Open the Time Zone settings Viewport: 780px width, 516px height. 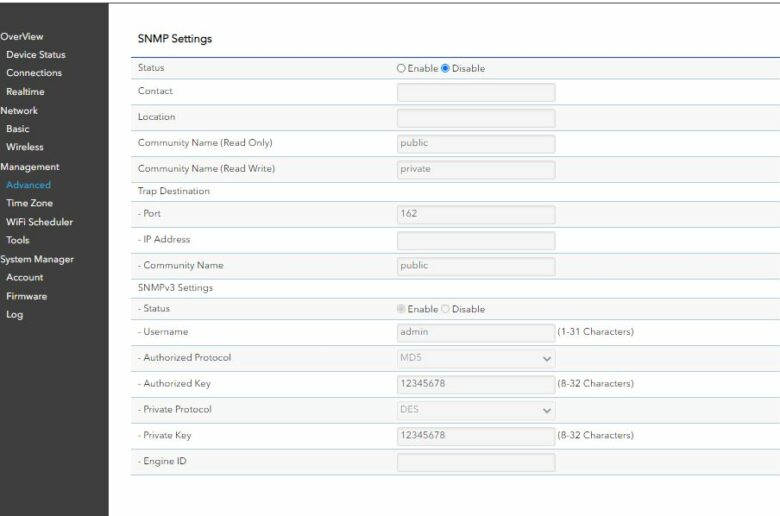coord(29,203)
